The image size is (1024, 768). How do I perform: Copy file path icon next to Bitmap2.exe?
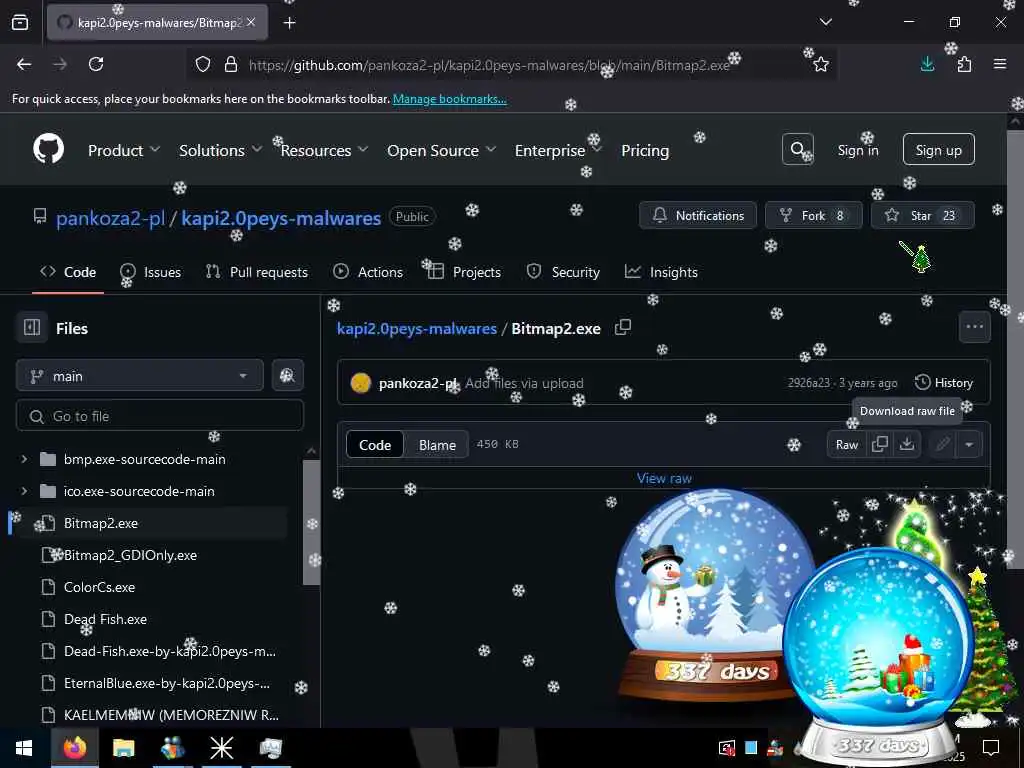[x=622, y=327]
